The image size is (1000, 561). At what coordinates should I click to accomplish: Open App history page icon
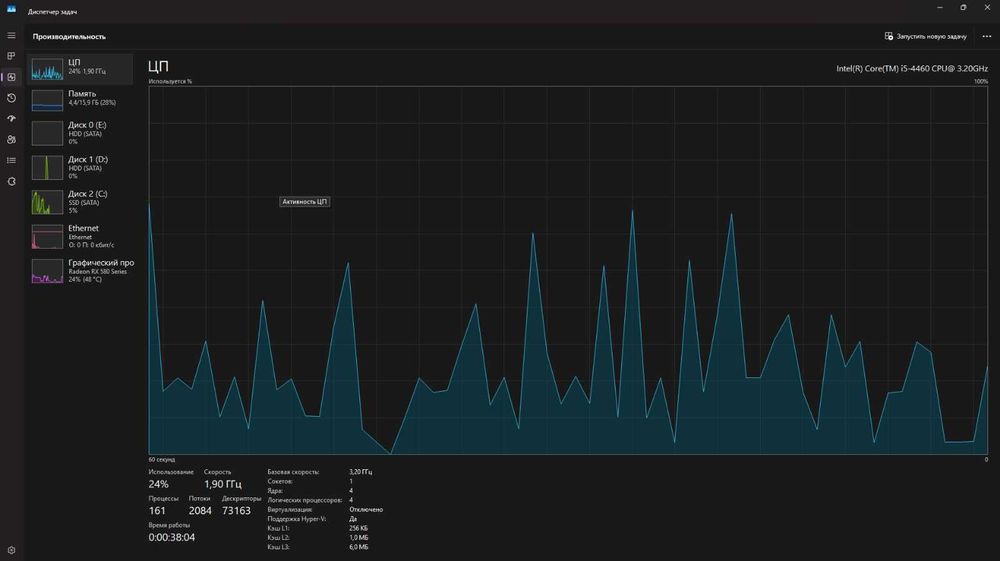[11, 98]
